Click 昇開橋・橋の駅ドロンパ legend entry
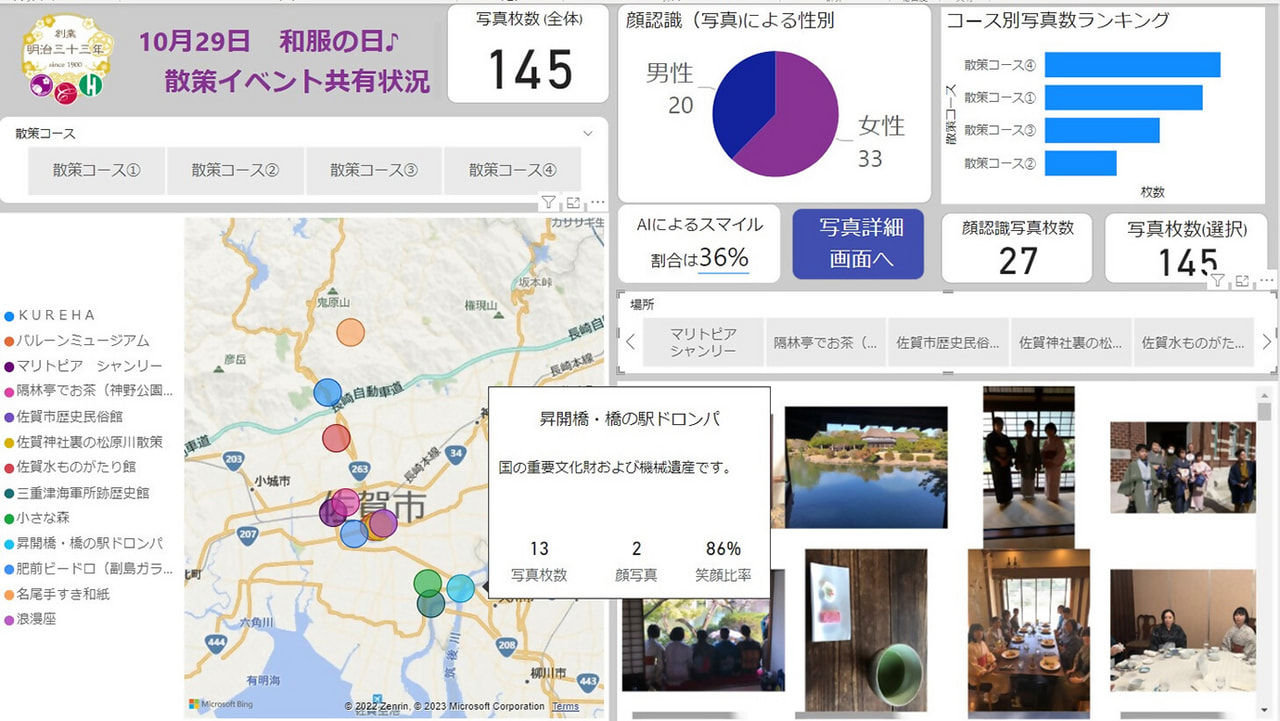The image size is (1280, 721). (83, 544)
